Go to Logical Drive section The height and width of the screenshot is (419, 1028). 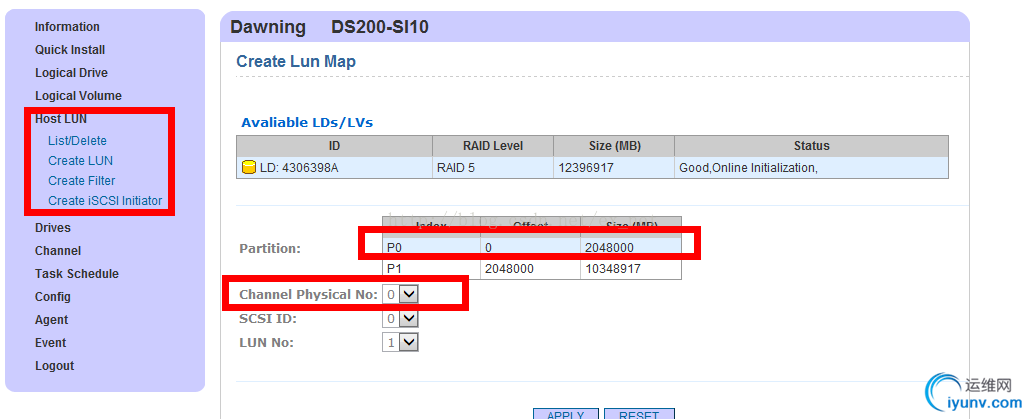(x=71, y=73)
